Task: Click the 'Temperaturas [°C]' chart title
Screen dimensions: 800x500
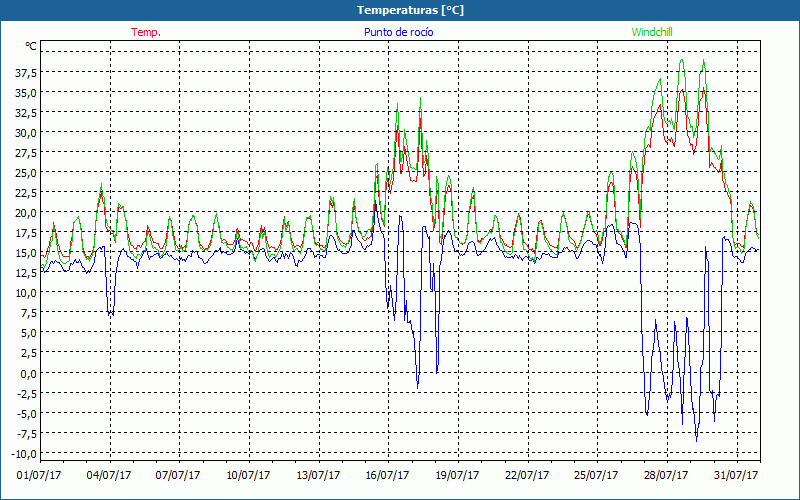Action: (x=410, y=10)
